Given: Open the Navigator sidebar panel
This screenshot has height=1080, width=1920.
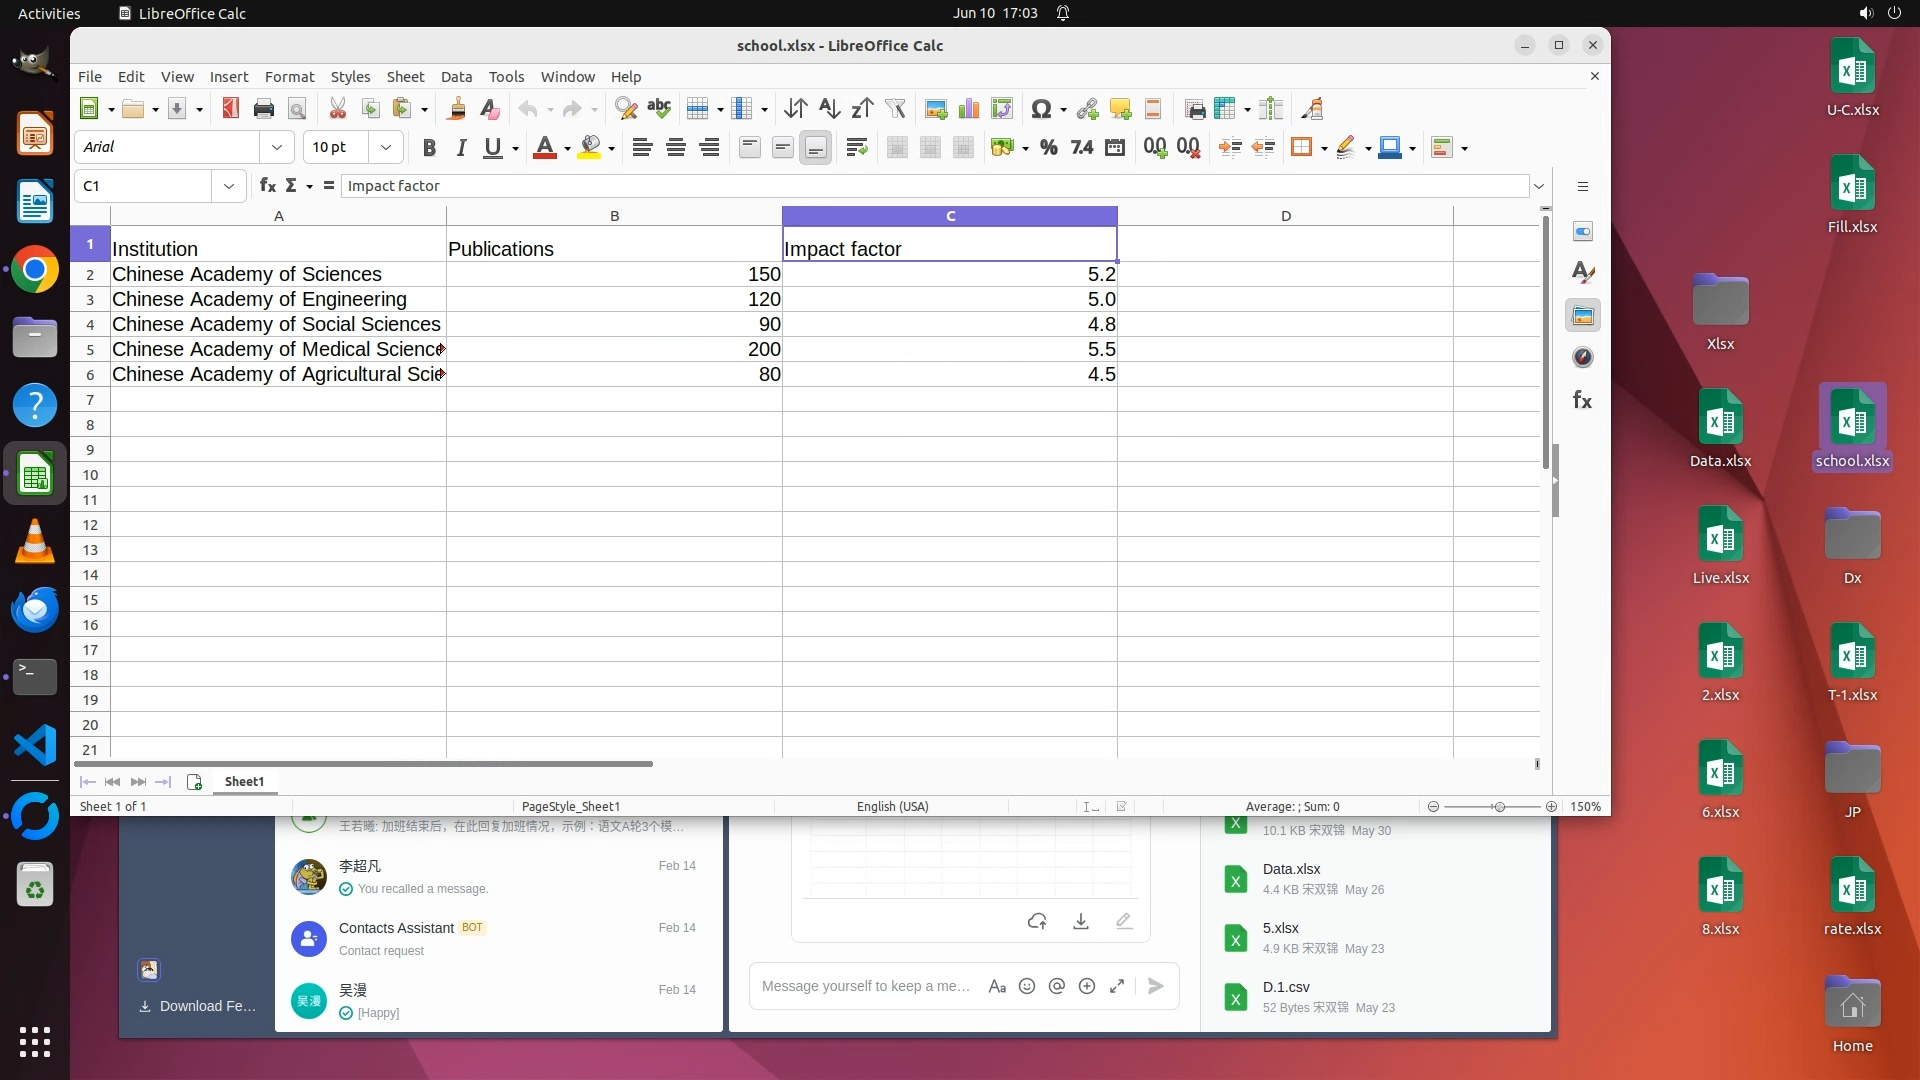Looking at the screenshot, I should point(1582,358).
